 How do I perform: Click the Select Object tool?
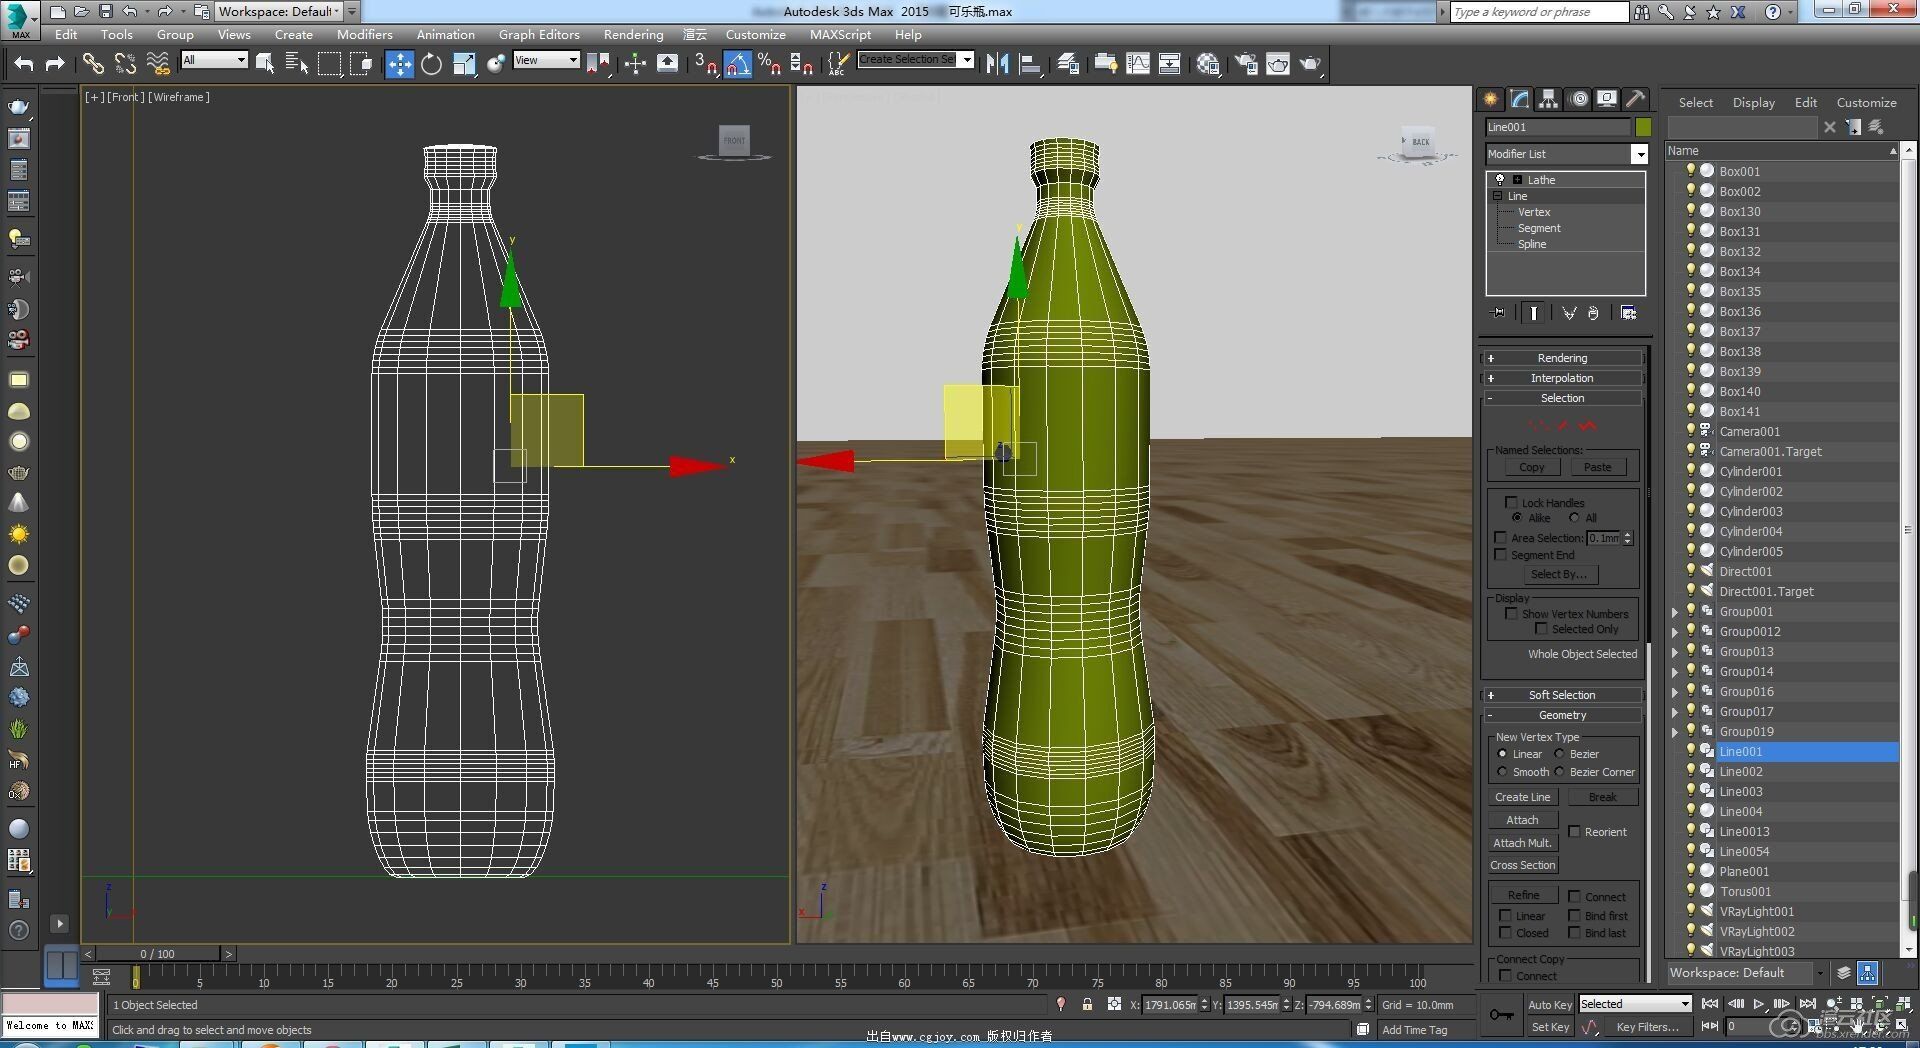coord(265,64)
